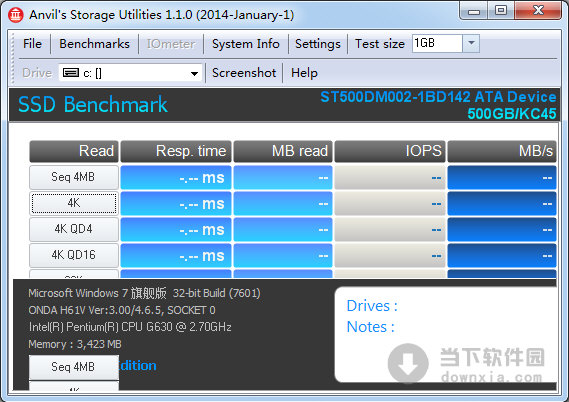Maximize the Anvil's Storage Utilities window

tap(501, 11)
